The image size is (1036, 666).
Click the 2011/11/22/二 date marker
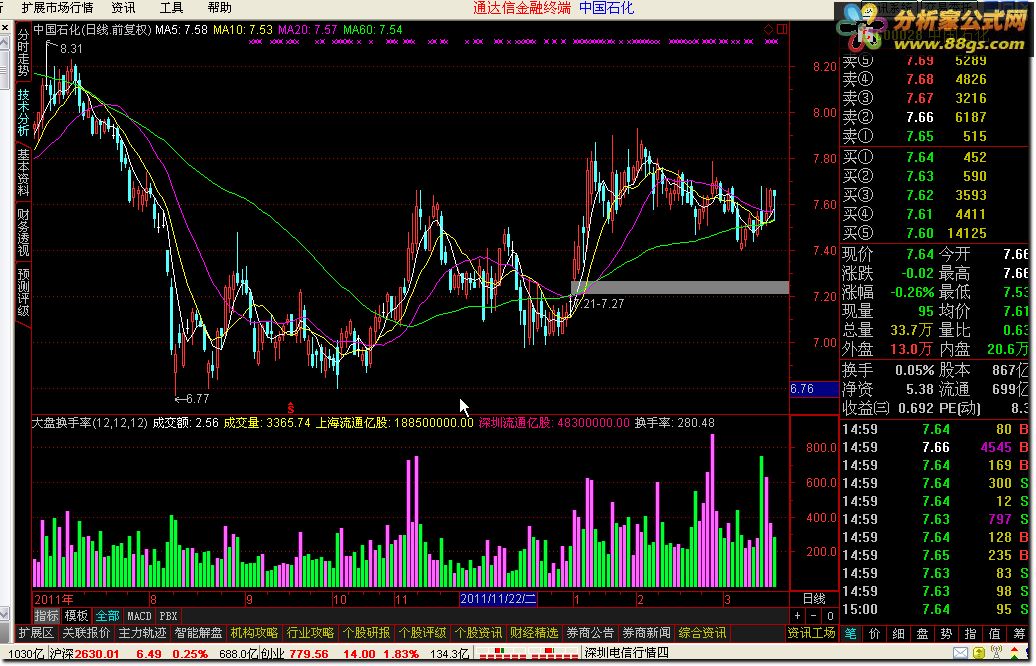[498, 599]
